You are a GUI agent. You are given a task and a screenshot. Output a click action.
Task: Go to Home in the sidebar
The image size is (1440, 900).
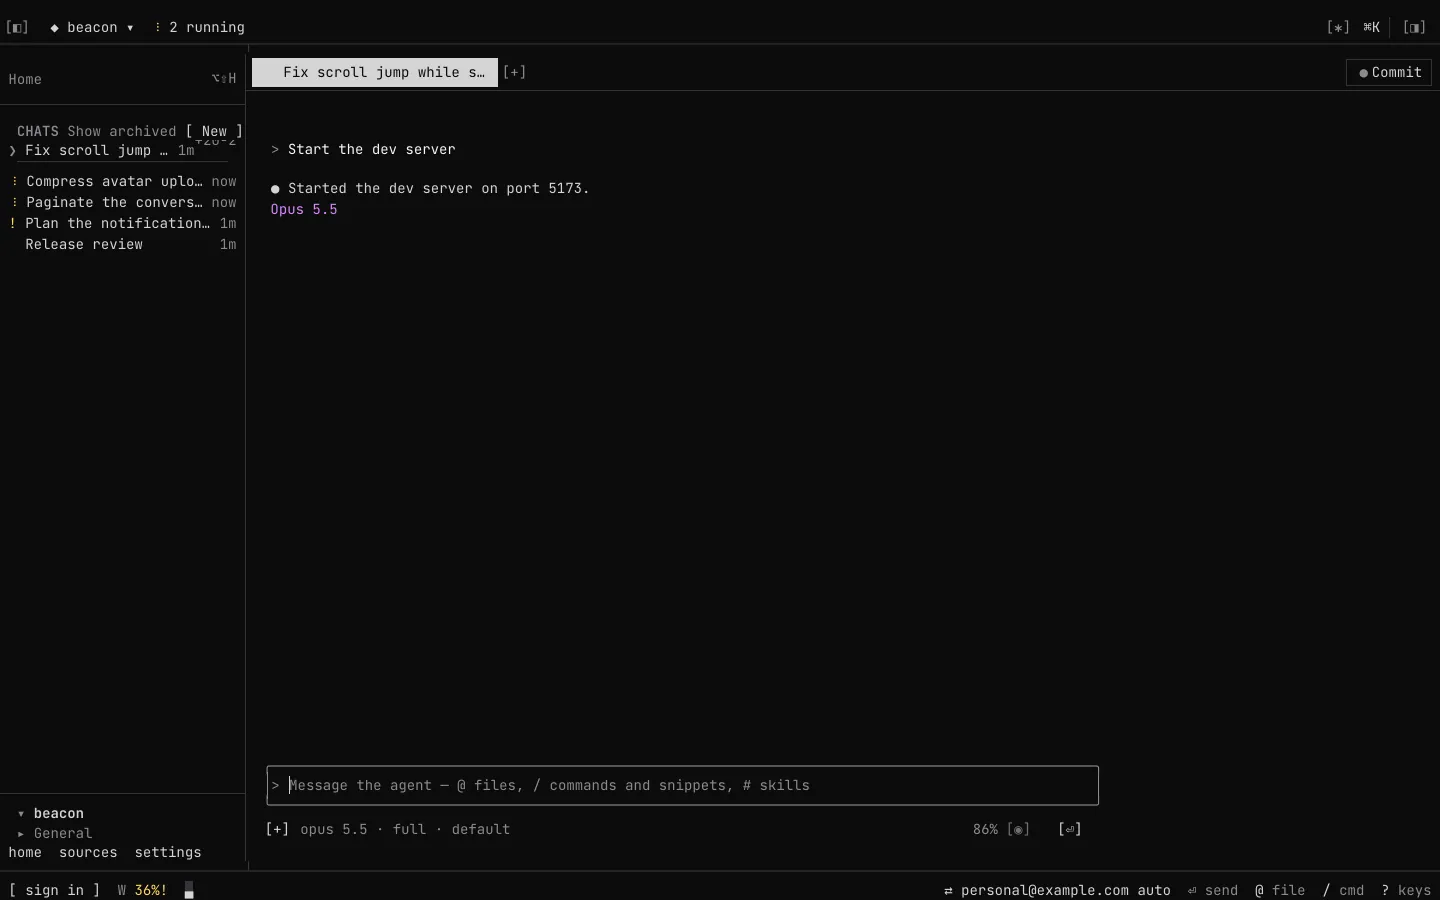point(122,79)
